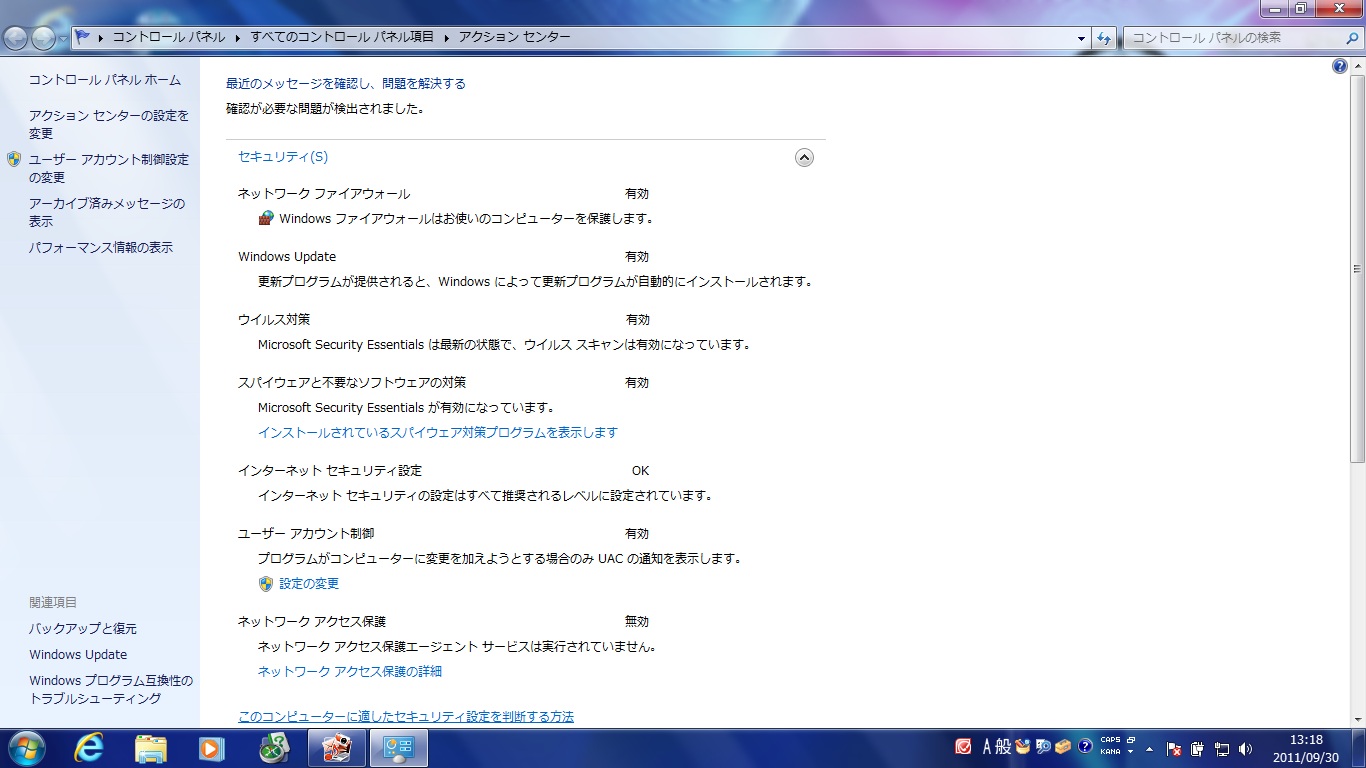The height and width of the screenshot is (768, 1366).
Task: Switch to the photo/mail app taskbar button
Action: click(x=337, y=748)
